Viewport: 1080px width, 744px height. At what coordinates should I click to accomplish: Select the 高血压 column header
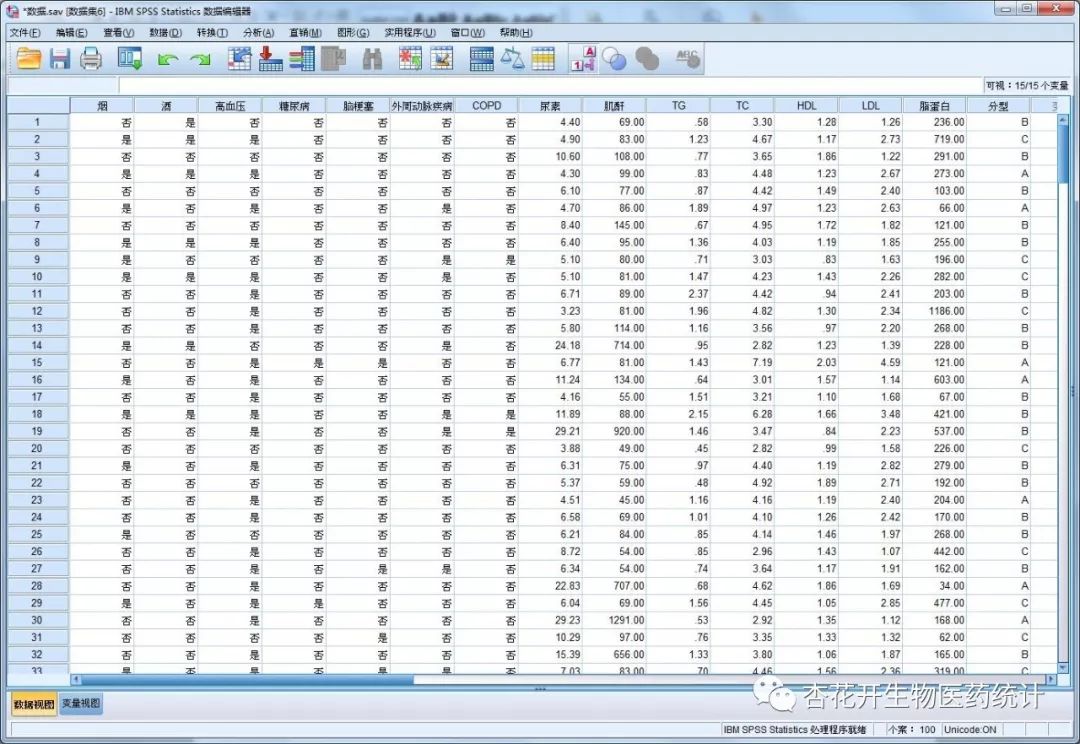coord(230,105)
